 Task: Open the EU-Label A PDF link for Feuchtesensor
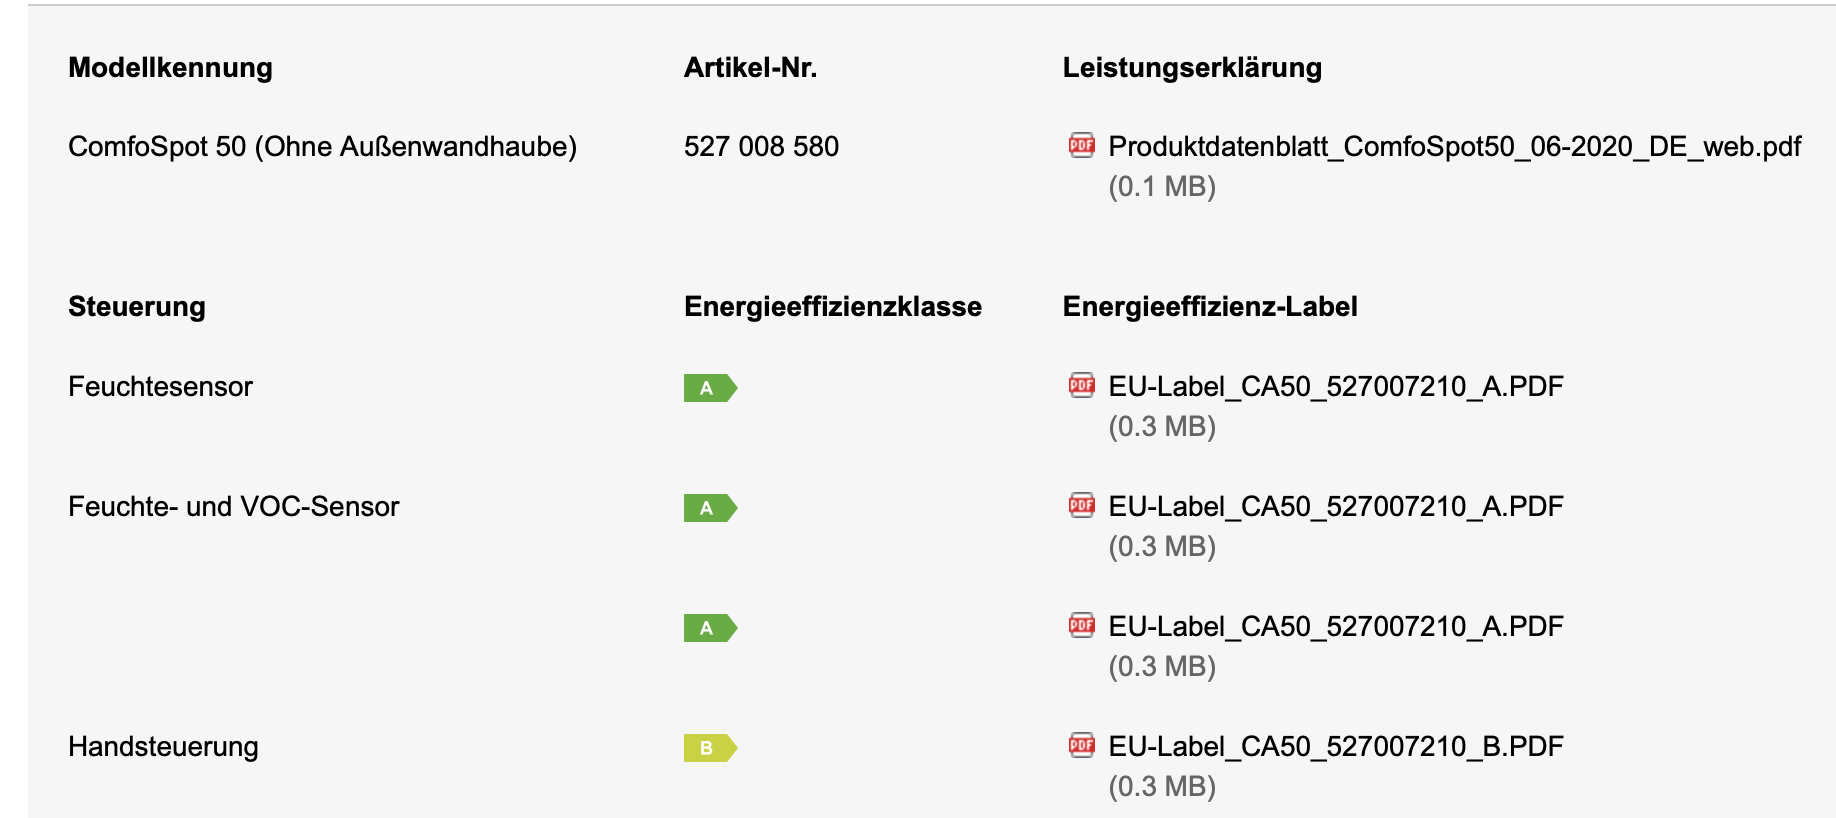click(1335, 387)
